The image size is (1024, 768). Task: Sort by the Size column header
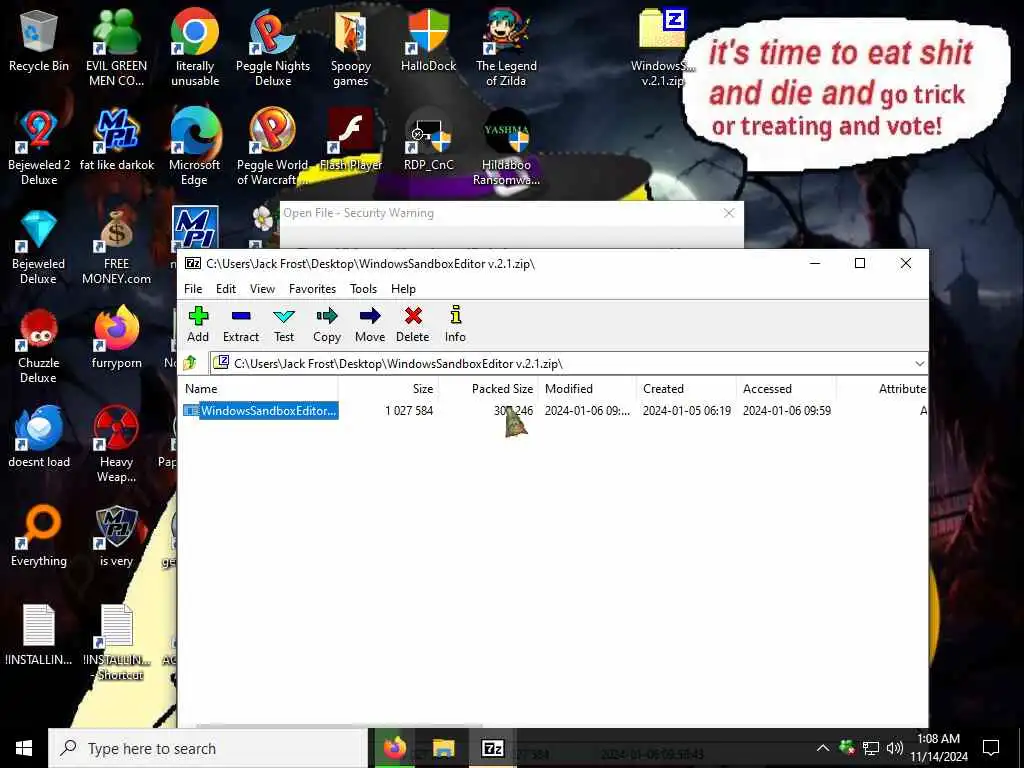[388, 389]
